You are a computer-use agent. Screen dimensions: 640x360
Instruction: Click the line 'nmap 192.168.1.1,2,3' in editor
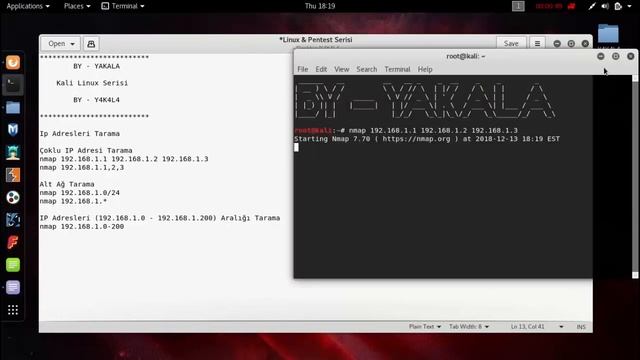coord(82,168)
